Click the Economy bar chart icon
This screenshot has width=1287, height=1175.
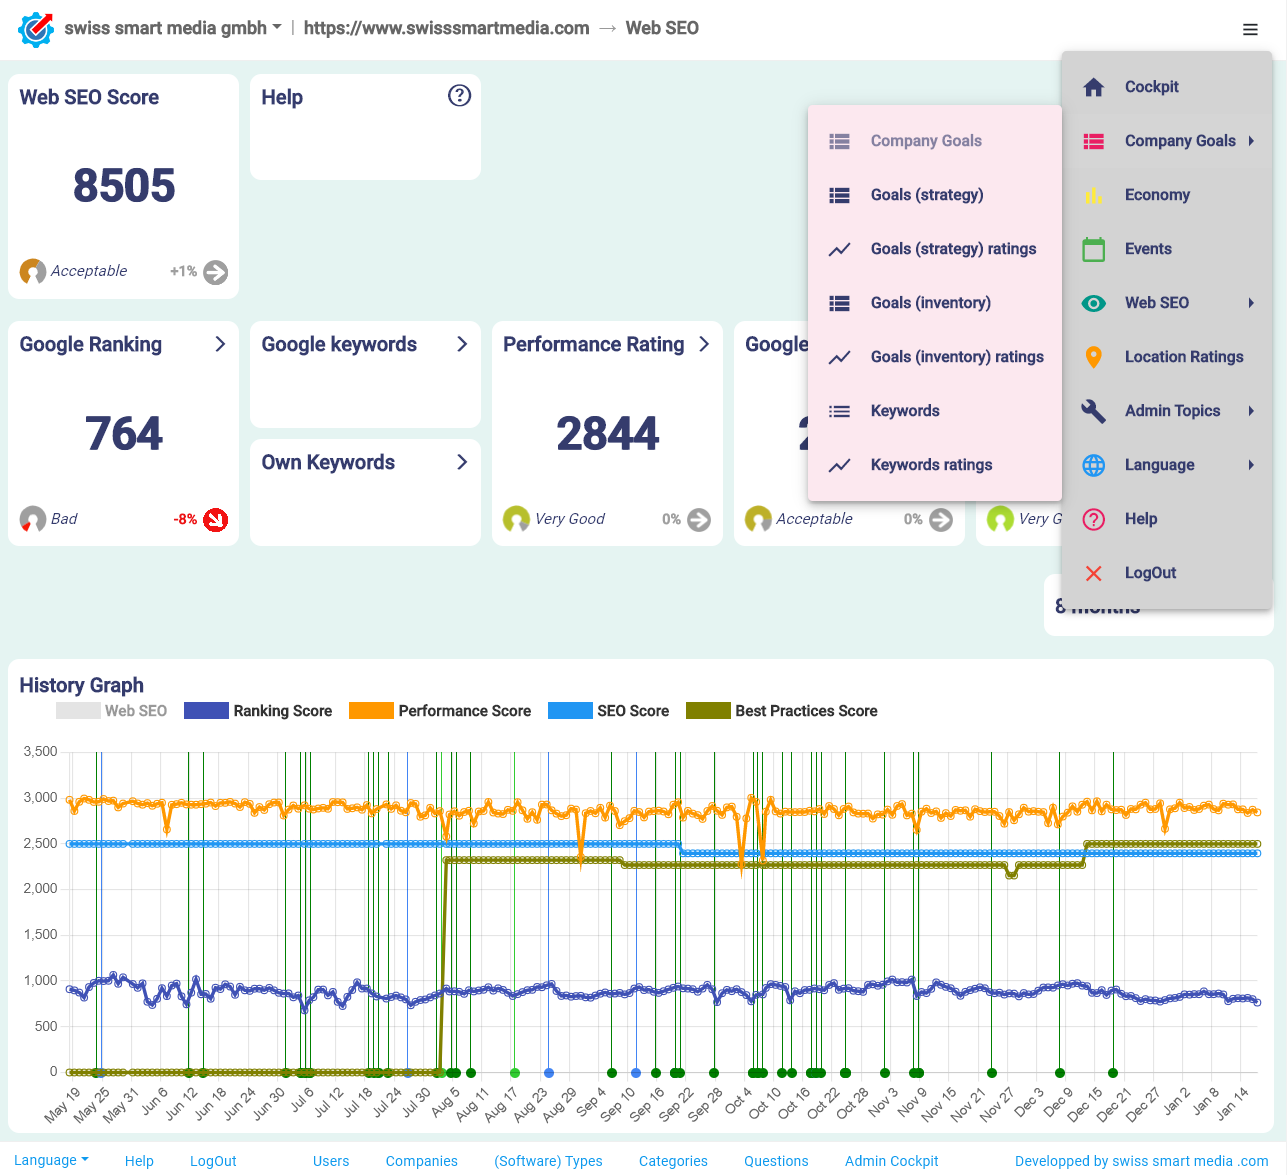coord(1094,195)
